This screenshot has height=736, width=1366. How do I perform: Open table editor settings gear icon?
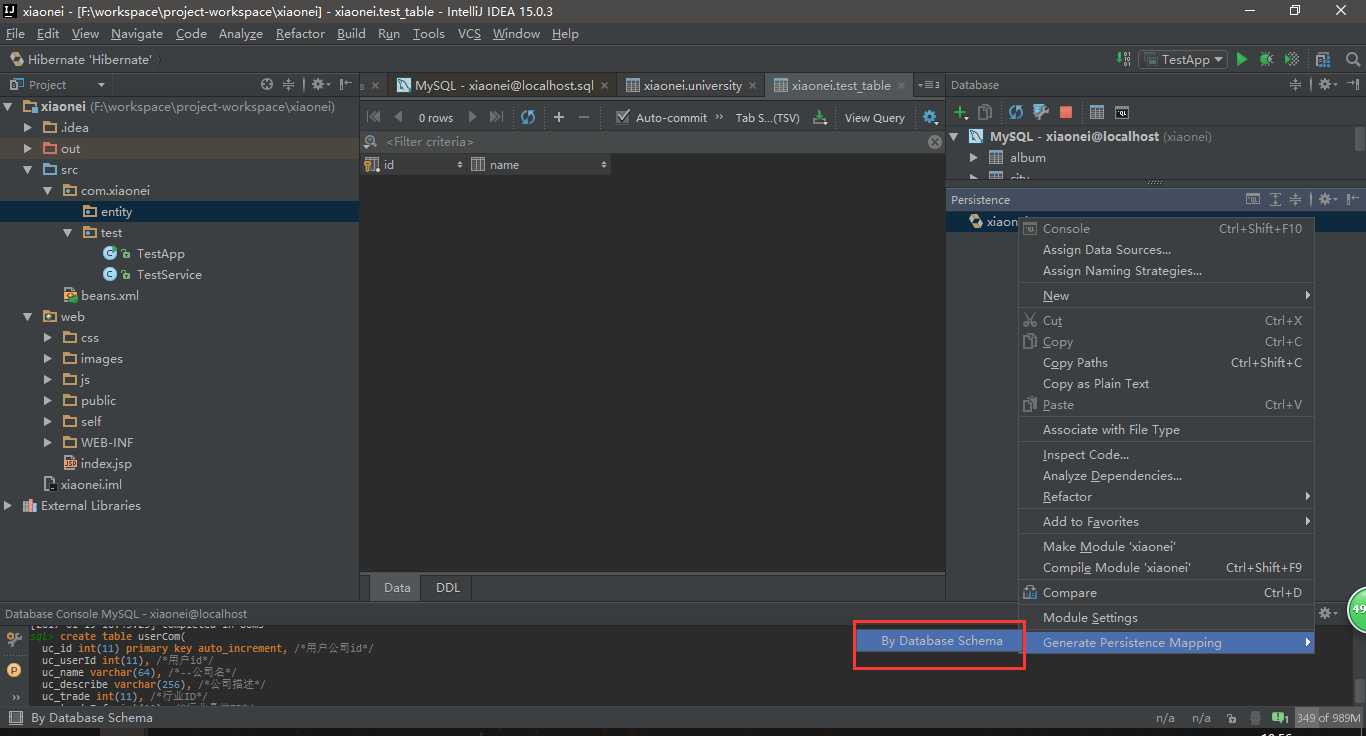(x=931, y=117)
